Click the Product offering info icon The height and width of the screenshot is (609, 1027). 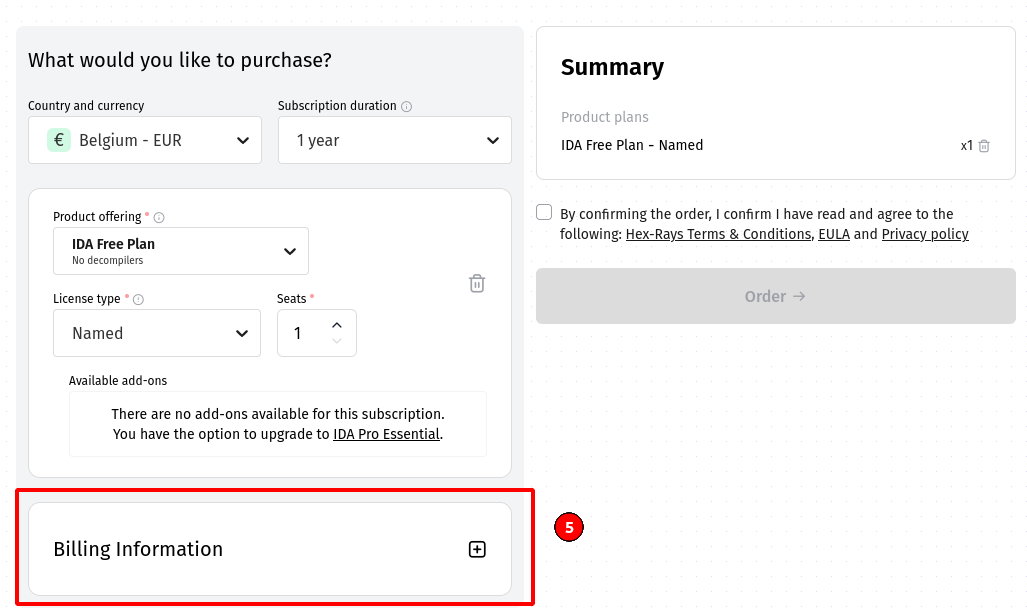point(159,217)
